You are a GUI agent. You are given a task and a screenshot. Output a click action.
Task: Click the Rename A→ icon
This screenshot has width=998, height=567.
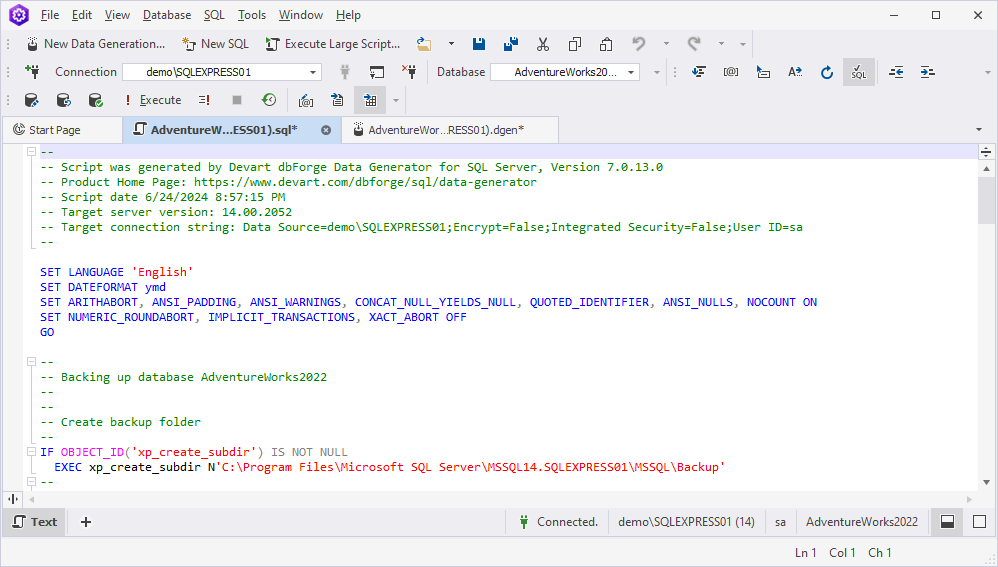(795, 72)
